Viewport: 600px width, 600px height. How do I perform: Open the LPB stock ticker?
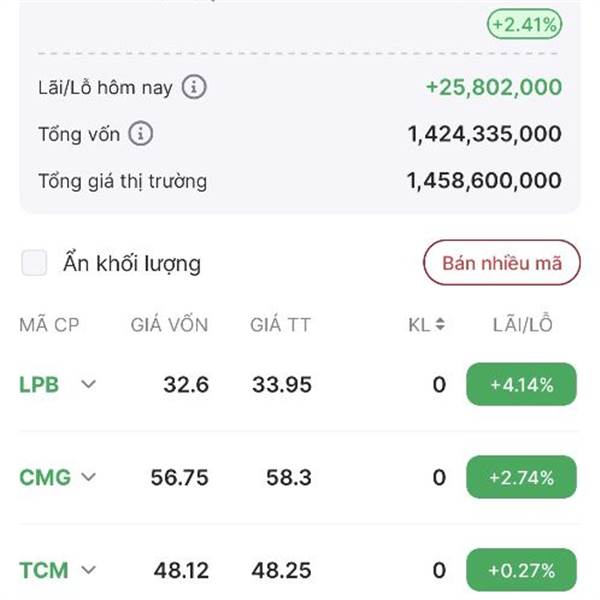[x=39, y=385]
